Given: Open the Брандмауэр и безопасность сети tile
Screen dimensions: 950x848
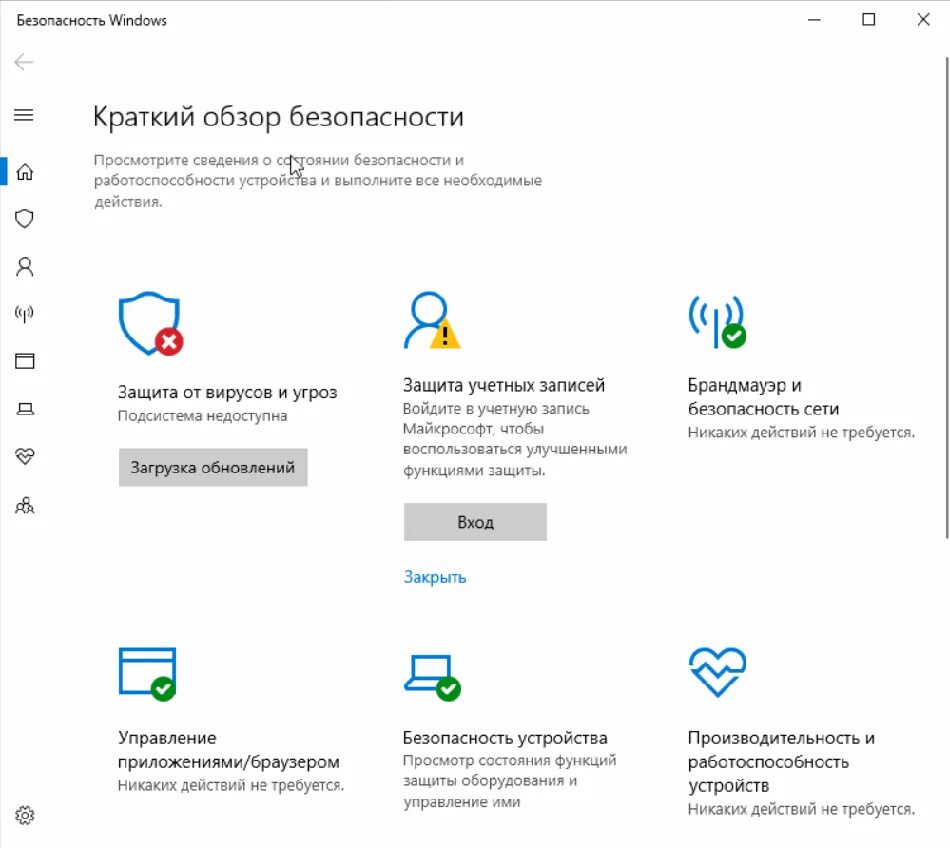Looking at the screenshot, I should (x=763, y=397).
